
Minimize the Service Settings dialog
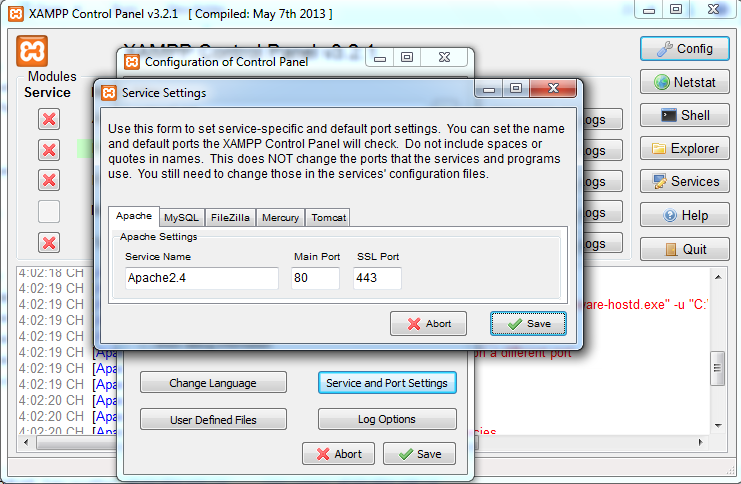point(489,88)
